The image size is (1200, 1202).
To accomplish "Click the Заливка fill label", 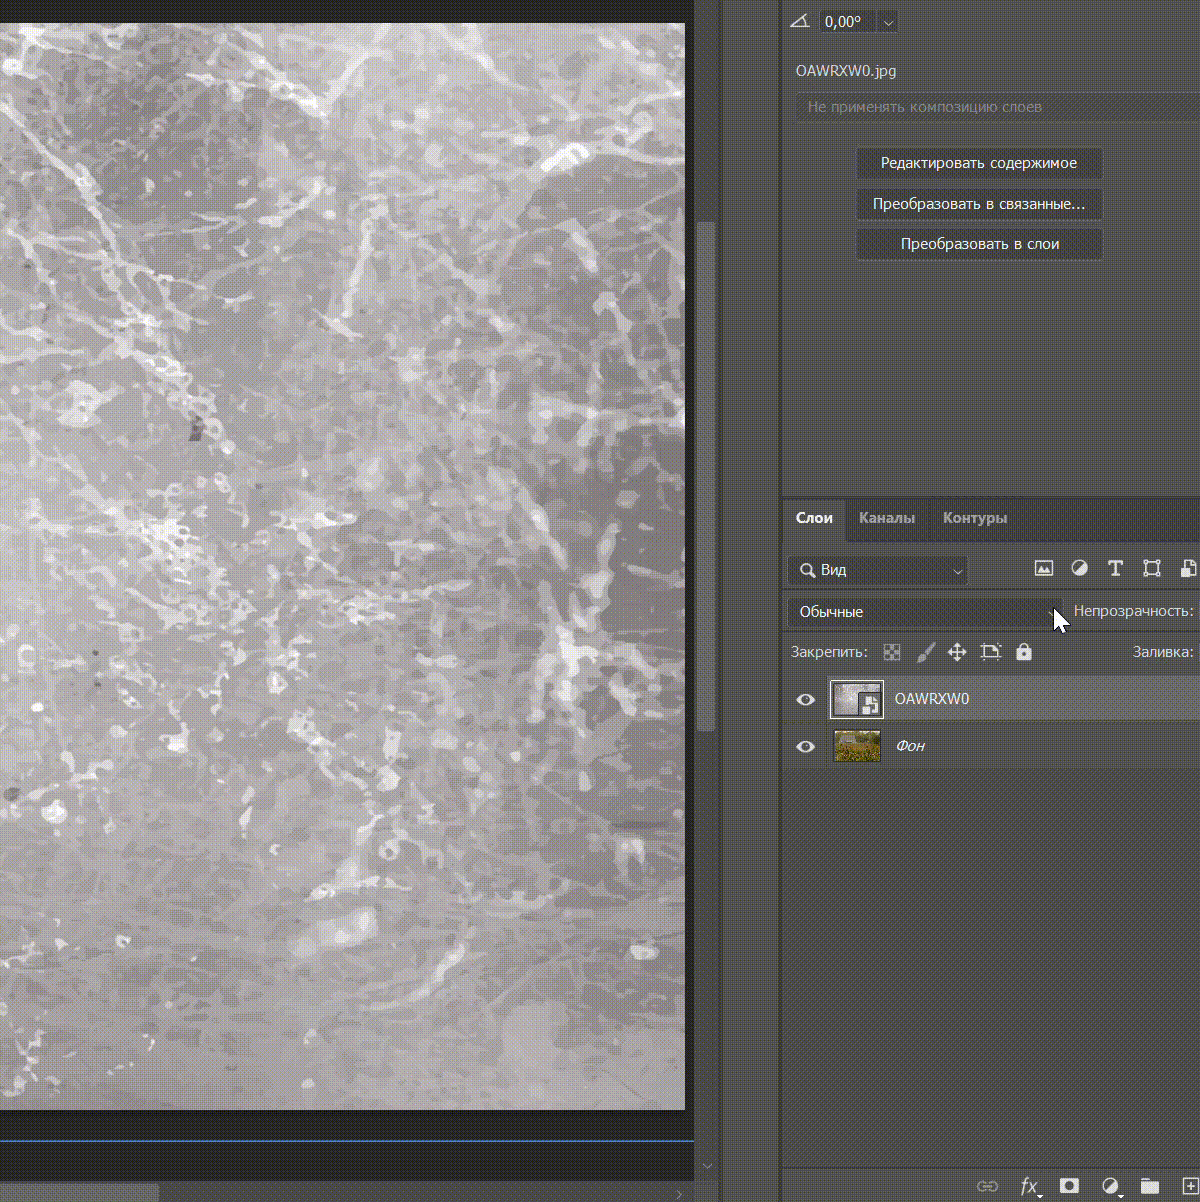I will (1163, 652).
